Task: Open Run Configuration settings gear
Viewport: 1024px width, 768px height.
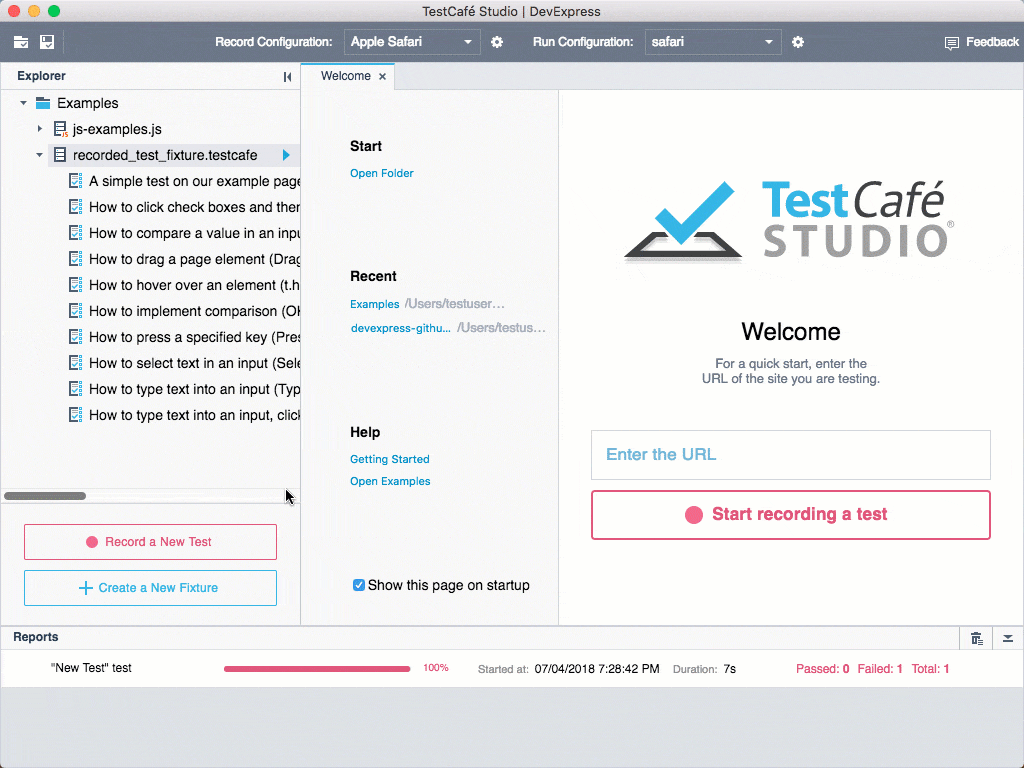Action: coord(798,42)
